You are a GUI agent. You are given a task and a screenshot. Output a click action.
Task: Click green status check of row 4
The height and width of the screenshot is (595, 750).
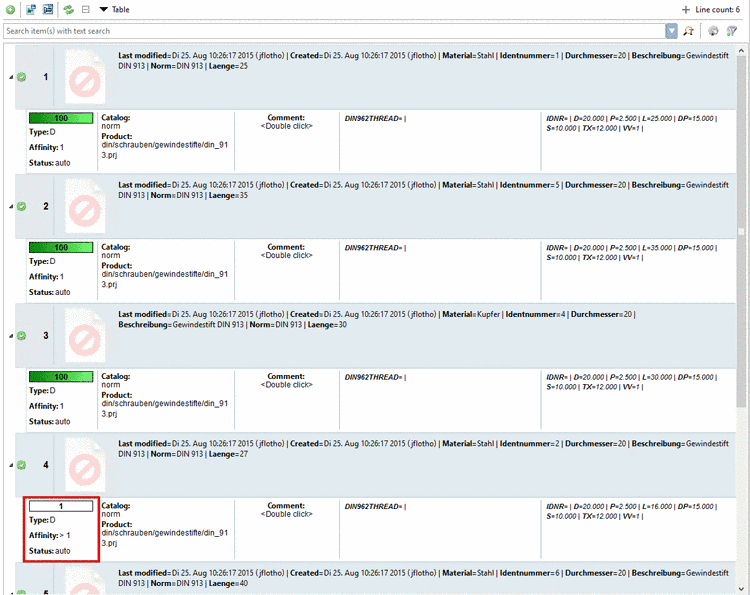click(22, 465)
